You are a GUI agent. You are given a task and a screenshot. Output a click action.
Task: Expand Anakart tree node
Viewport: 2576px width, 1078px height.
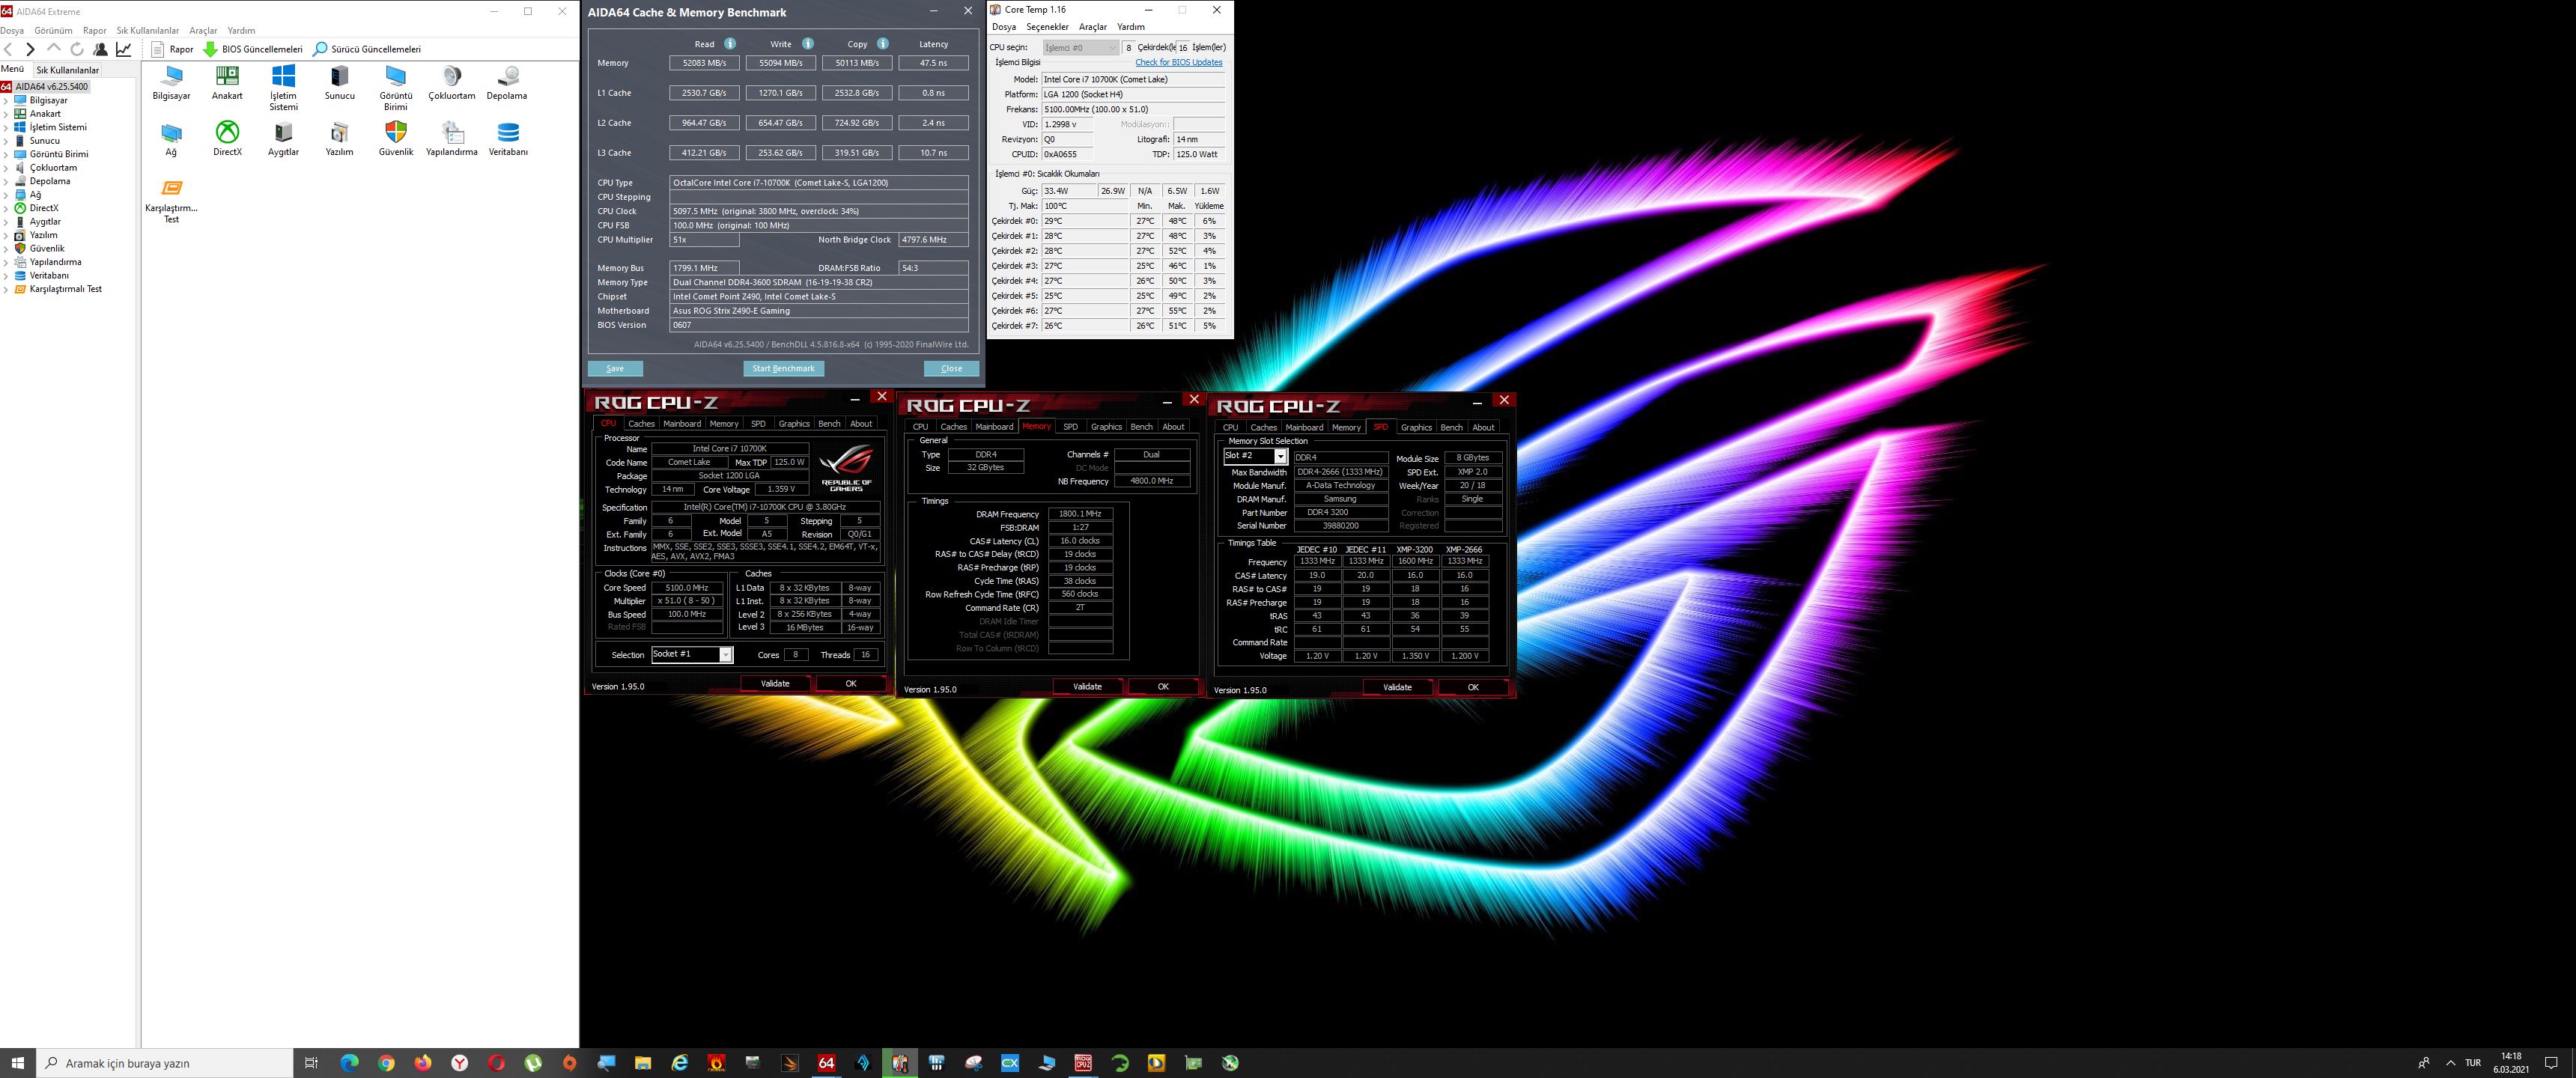[x=6, y=114]
